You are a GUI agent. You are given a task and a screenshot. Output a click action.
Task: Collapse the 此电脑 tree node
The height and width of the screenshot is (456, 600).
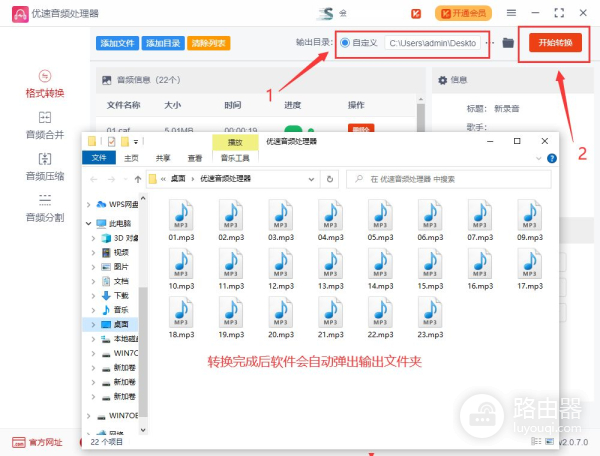pos(88,223)
